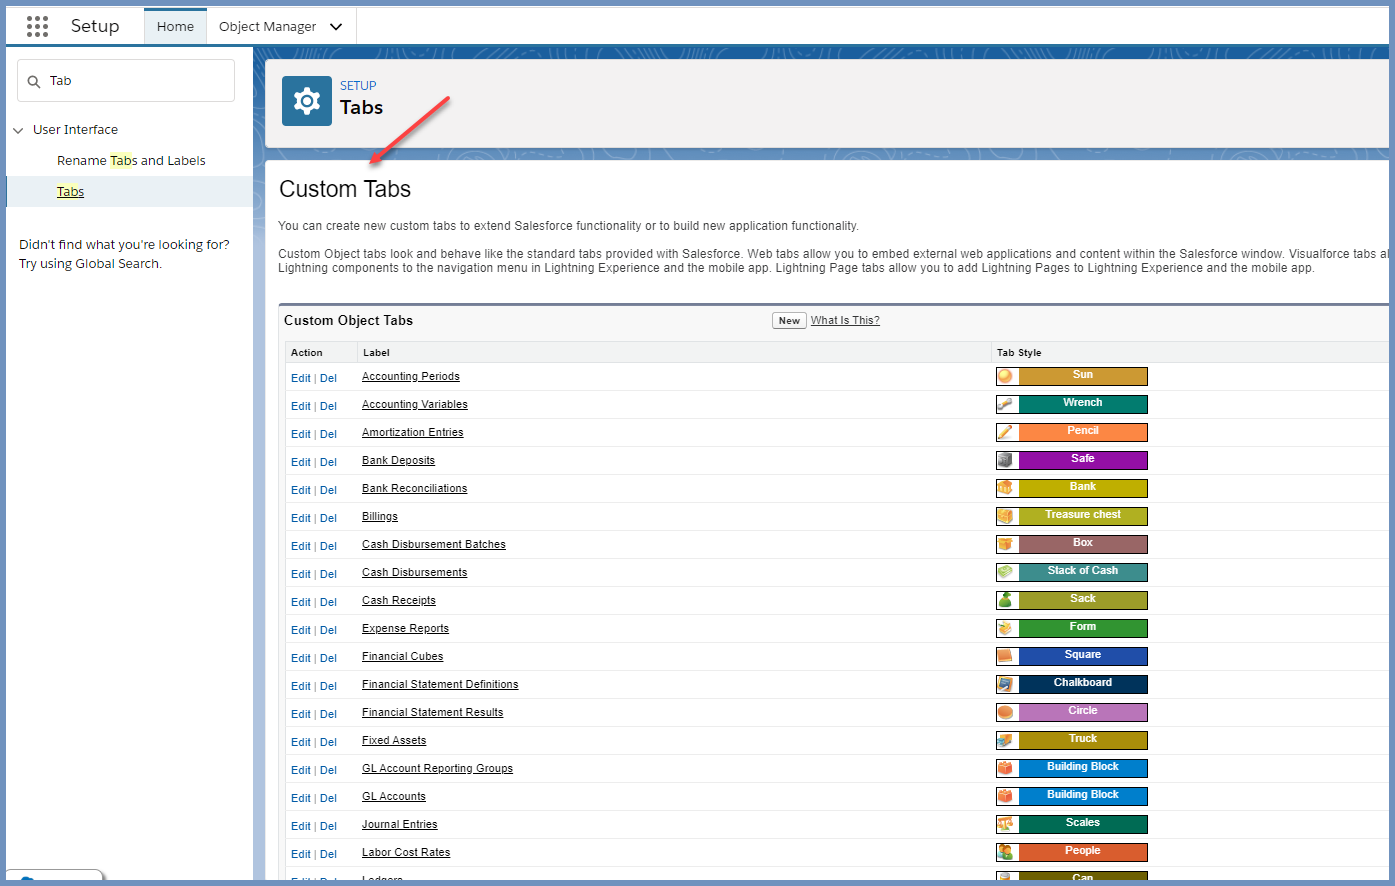Open the App Launcher grid icon
The width and height of the screenshot is (1395, 886).
point(37,26)
